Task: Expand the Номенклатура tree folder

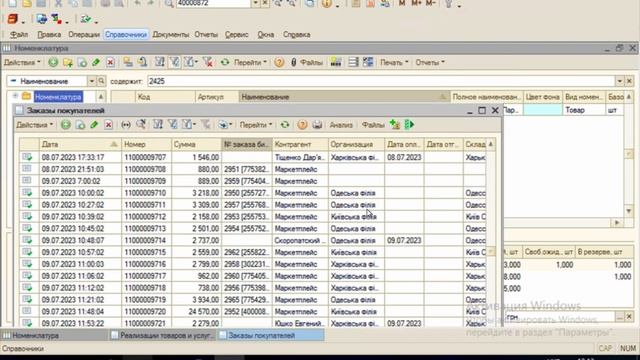Action: [x=15, y=96]
